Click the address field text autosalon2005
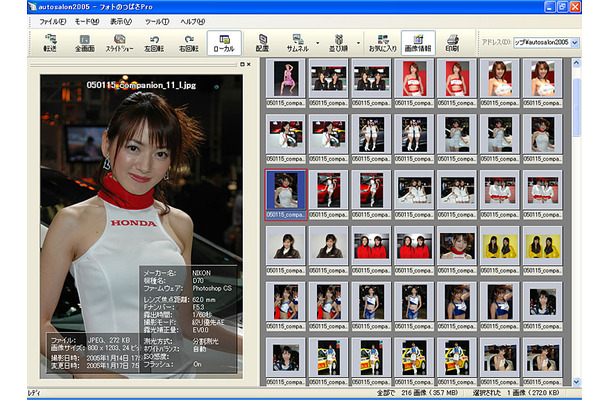Screen dimensions: 610x400 [542, 42]
